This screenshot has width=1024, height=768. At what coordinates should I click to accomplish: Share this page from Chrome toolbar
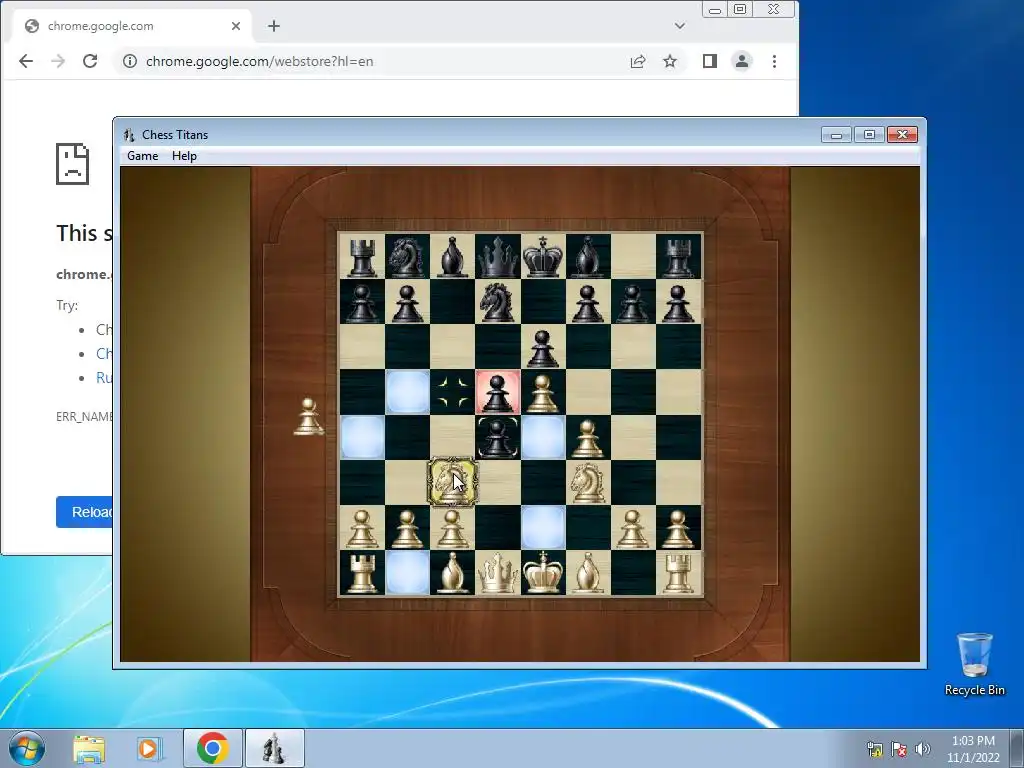638,61
